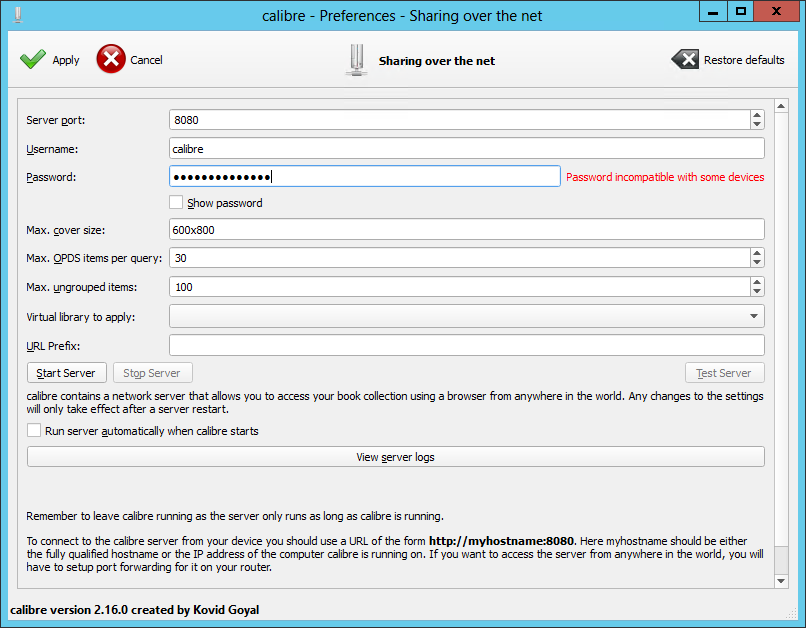Viewport: 806px width, 628px height.
Task: Click into the Password field
Action: (364, 177)
